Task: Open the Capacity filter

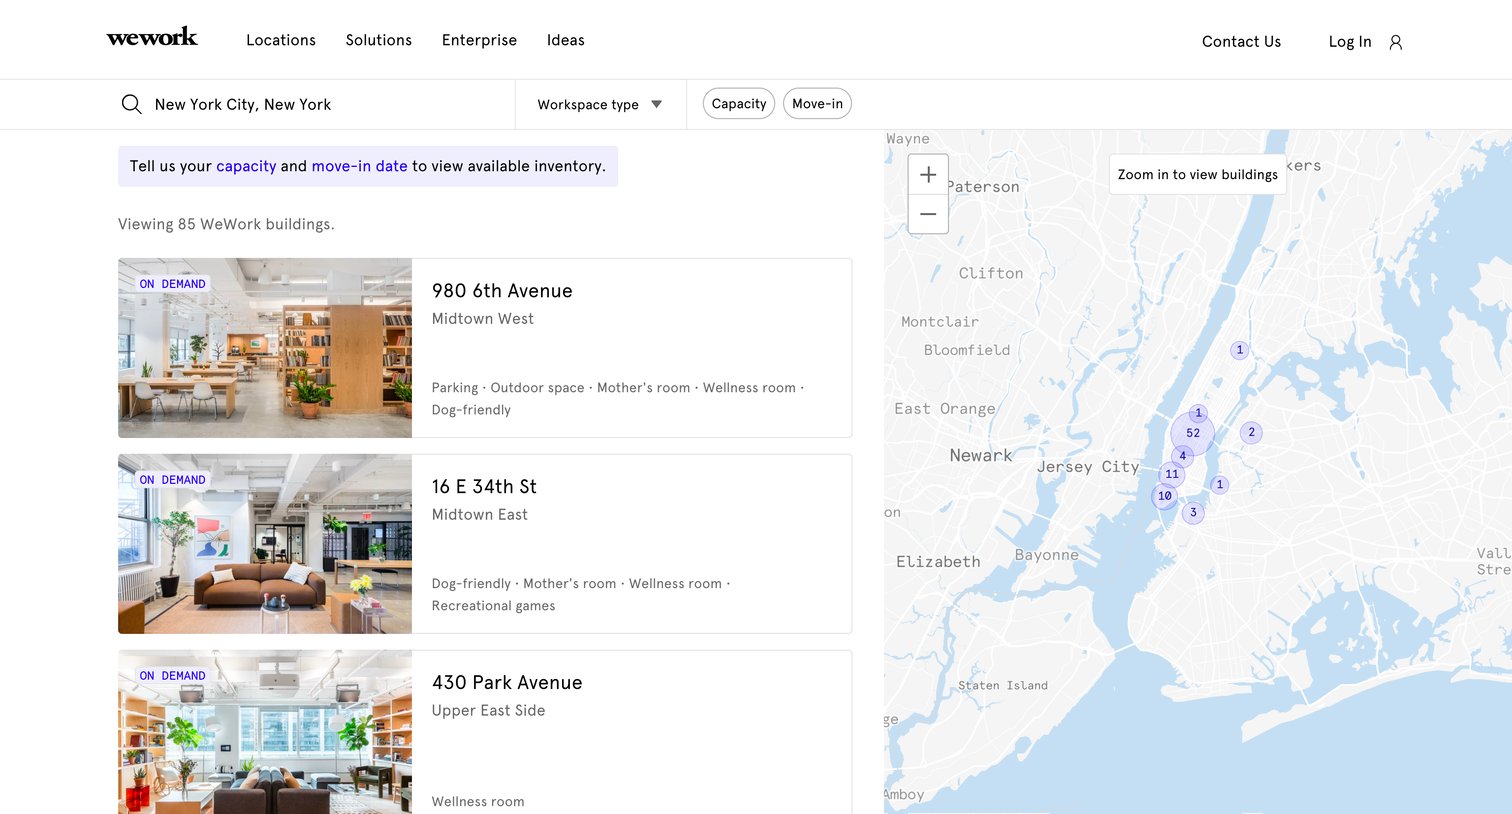Action: (x=739, y=104)
